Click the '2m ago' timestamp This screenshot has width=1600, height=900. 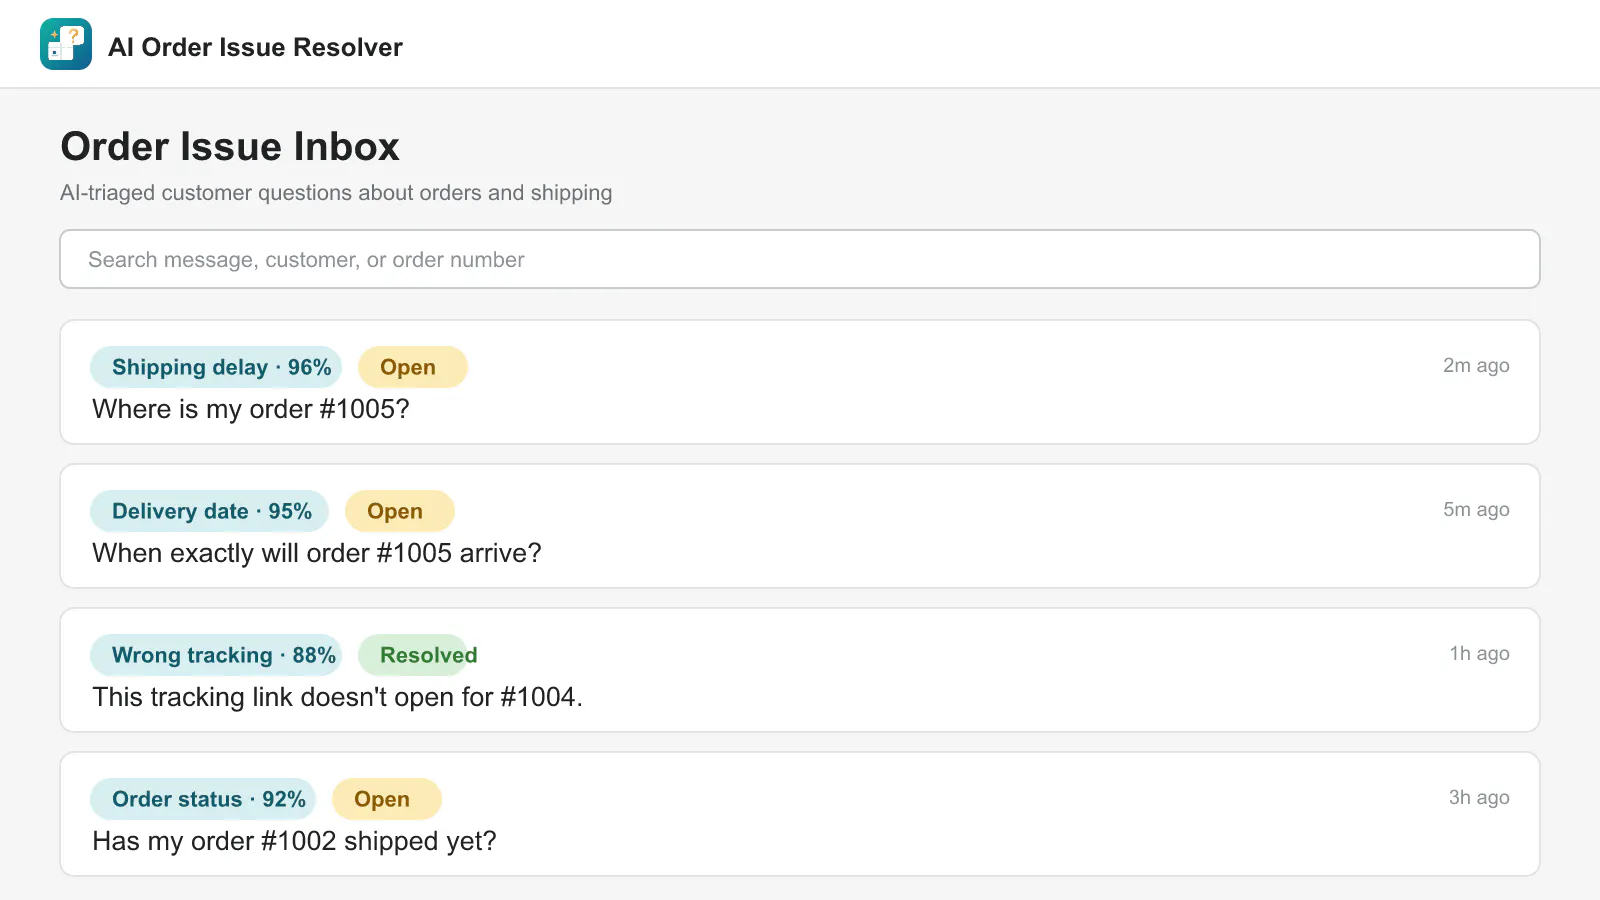tap(1476, 365)
